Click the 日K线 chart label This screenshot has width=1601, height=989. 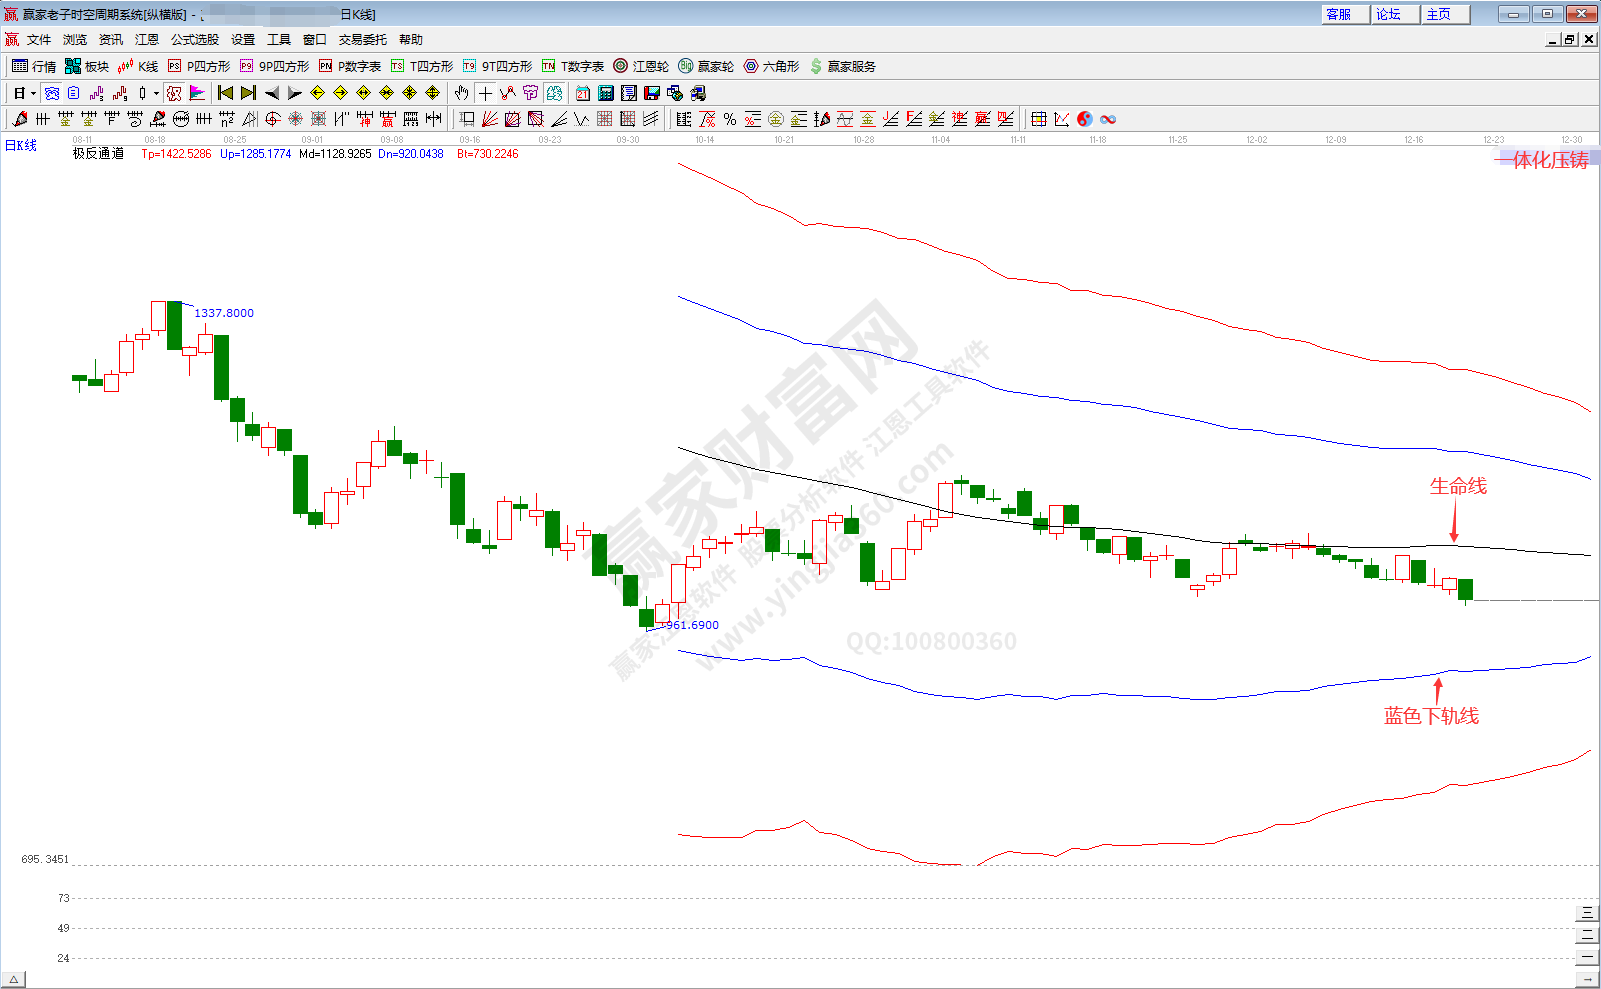click(x=21, y=146)
